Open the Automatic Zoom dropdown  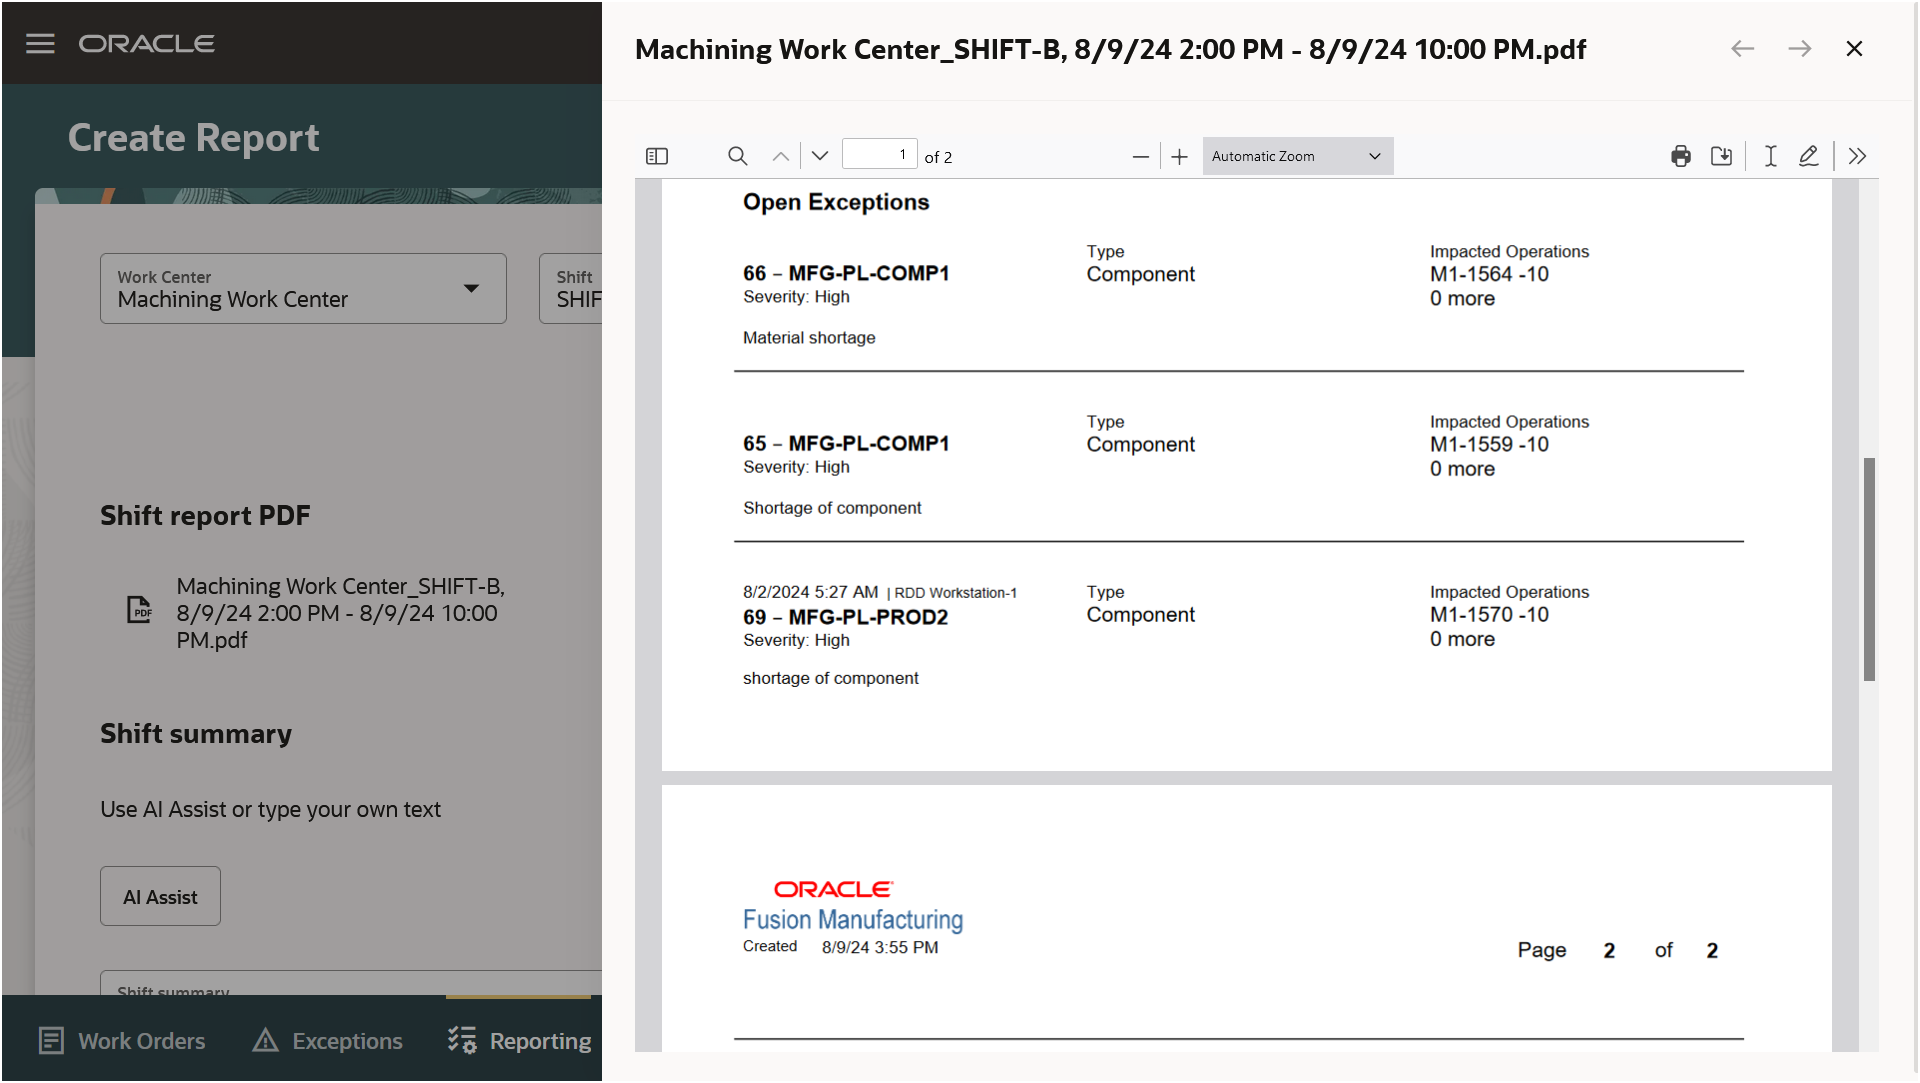tap(1297, 156)
